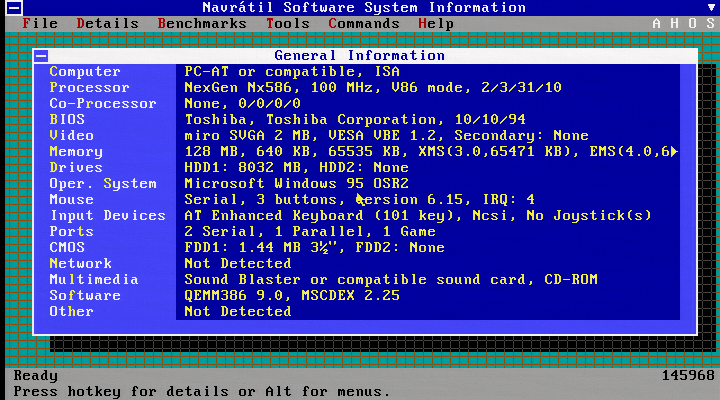Image resolution: width=720 pixels, height=400 pixels.
Task: Click the AT Enhanced Keyboard value
Action: 418,215
